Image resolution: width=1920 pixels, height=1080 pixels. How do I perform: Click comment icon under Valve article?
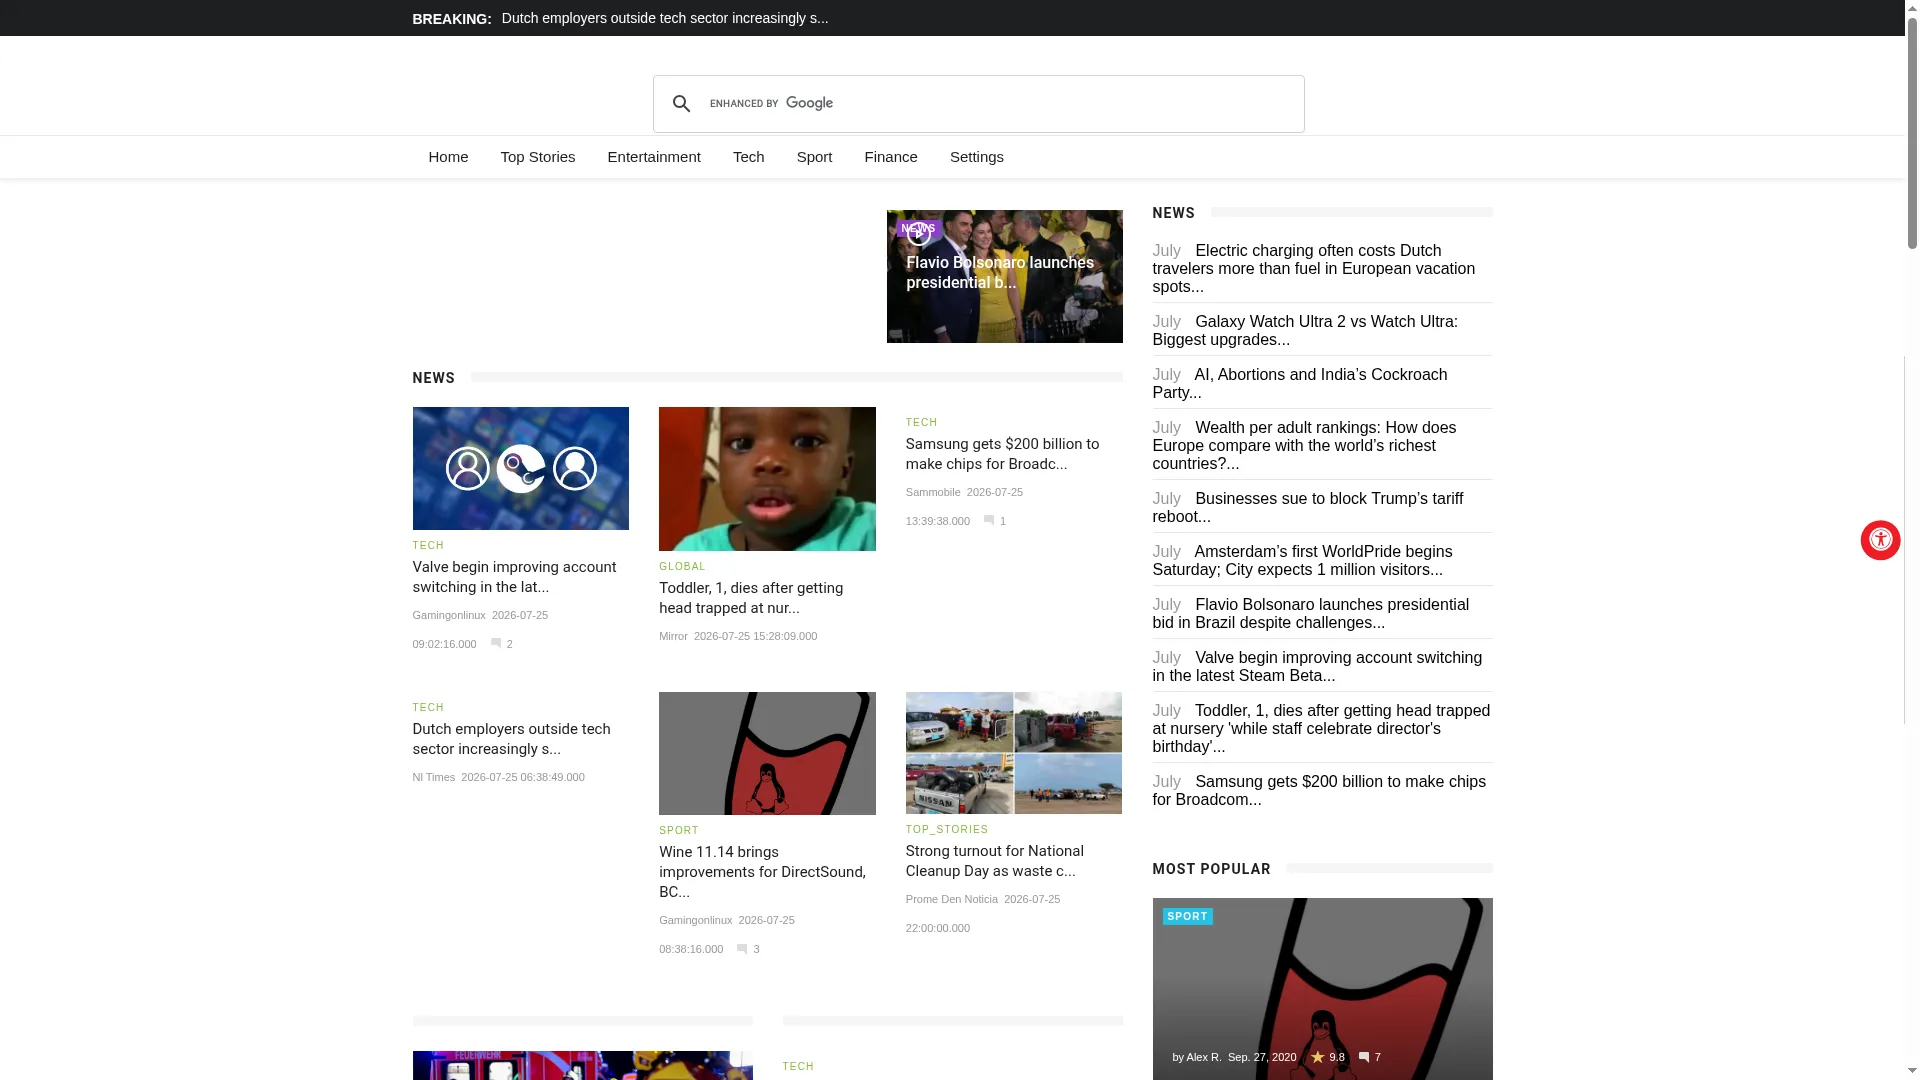[496, 644]
